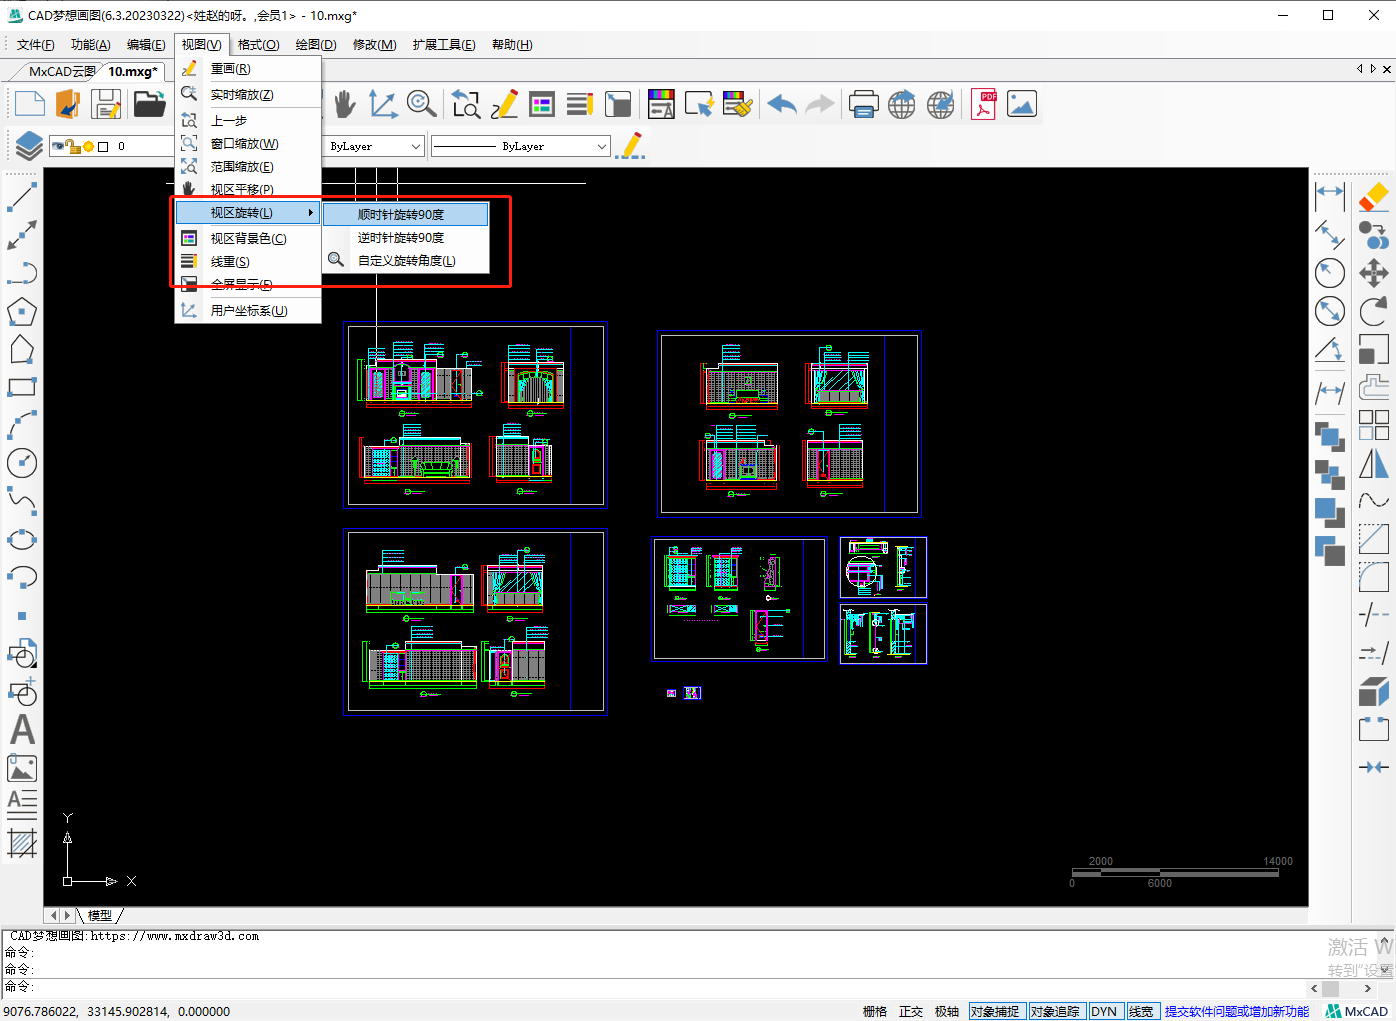Select the Eraser tool
This screenshot has width=1396, height=1021.
pos(1374,197)
